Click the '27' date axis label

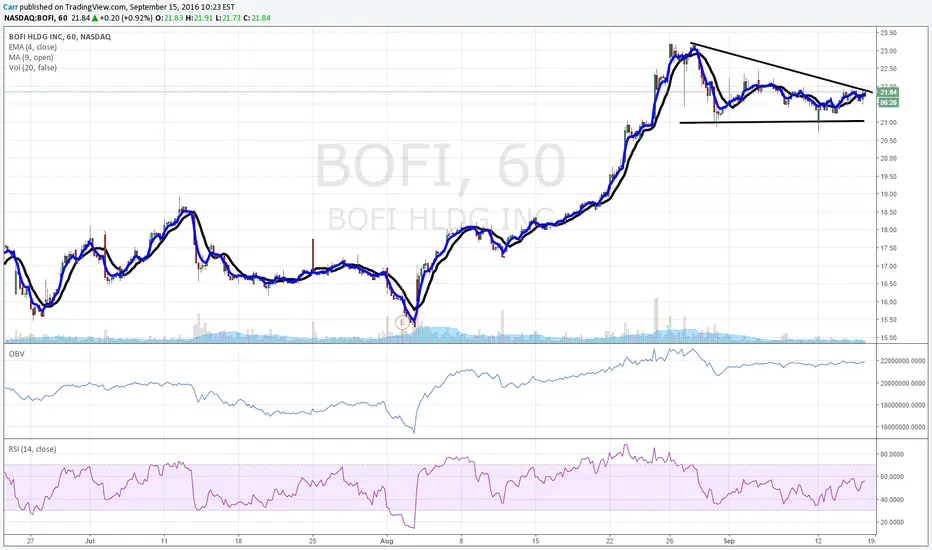point(30,541)
